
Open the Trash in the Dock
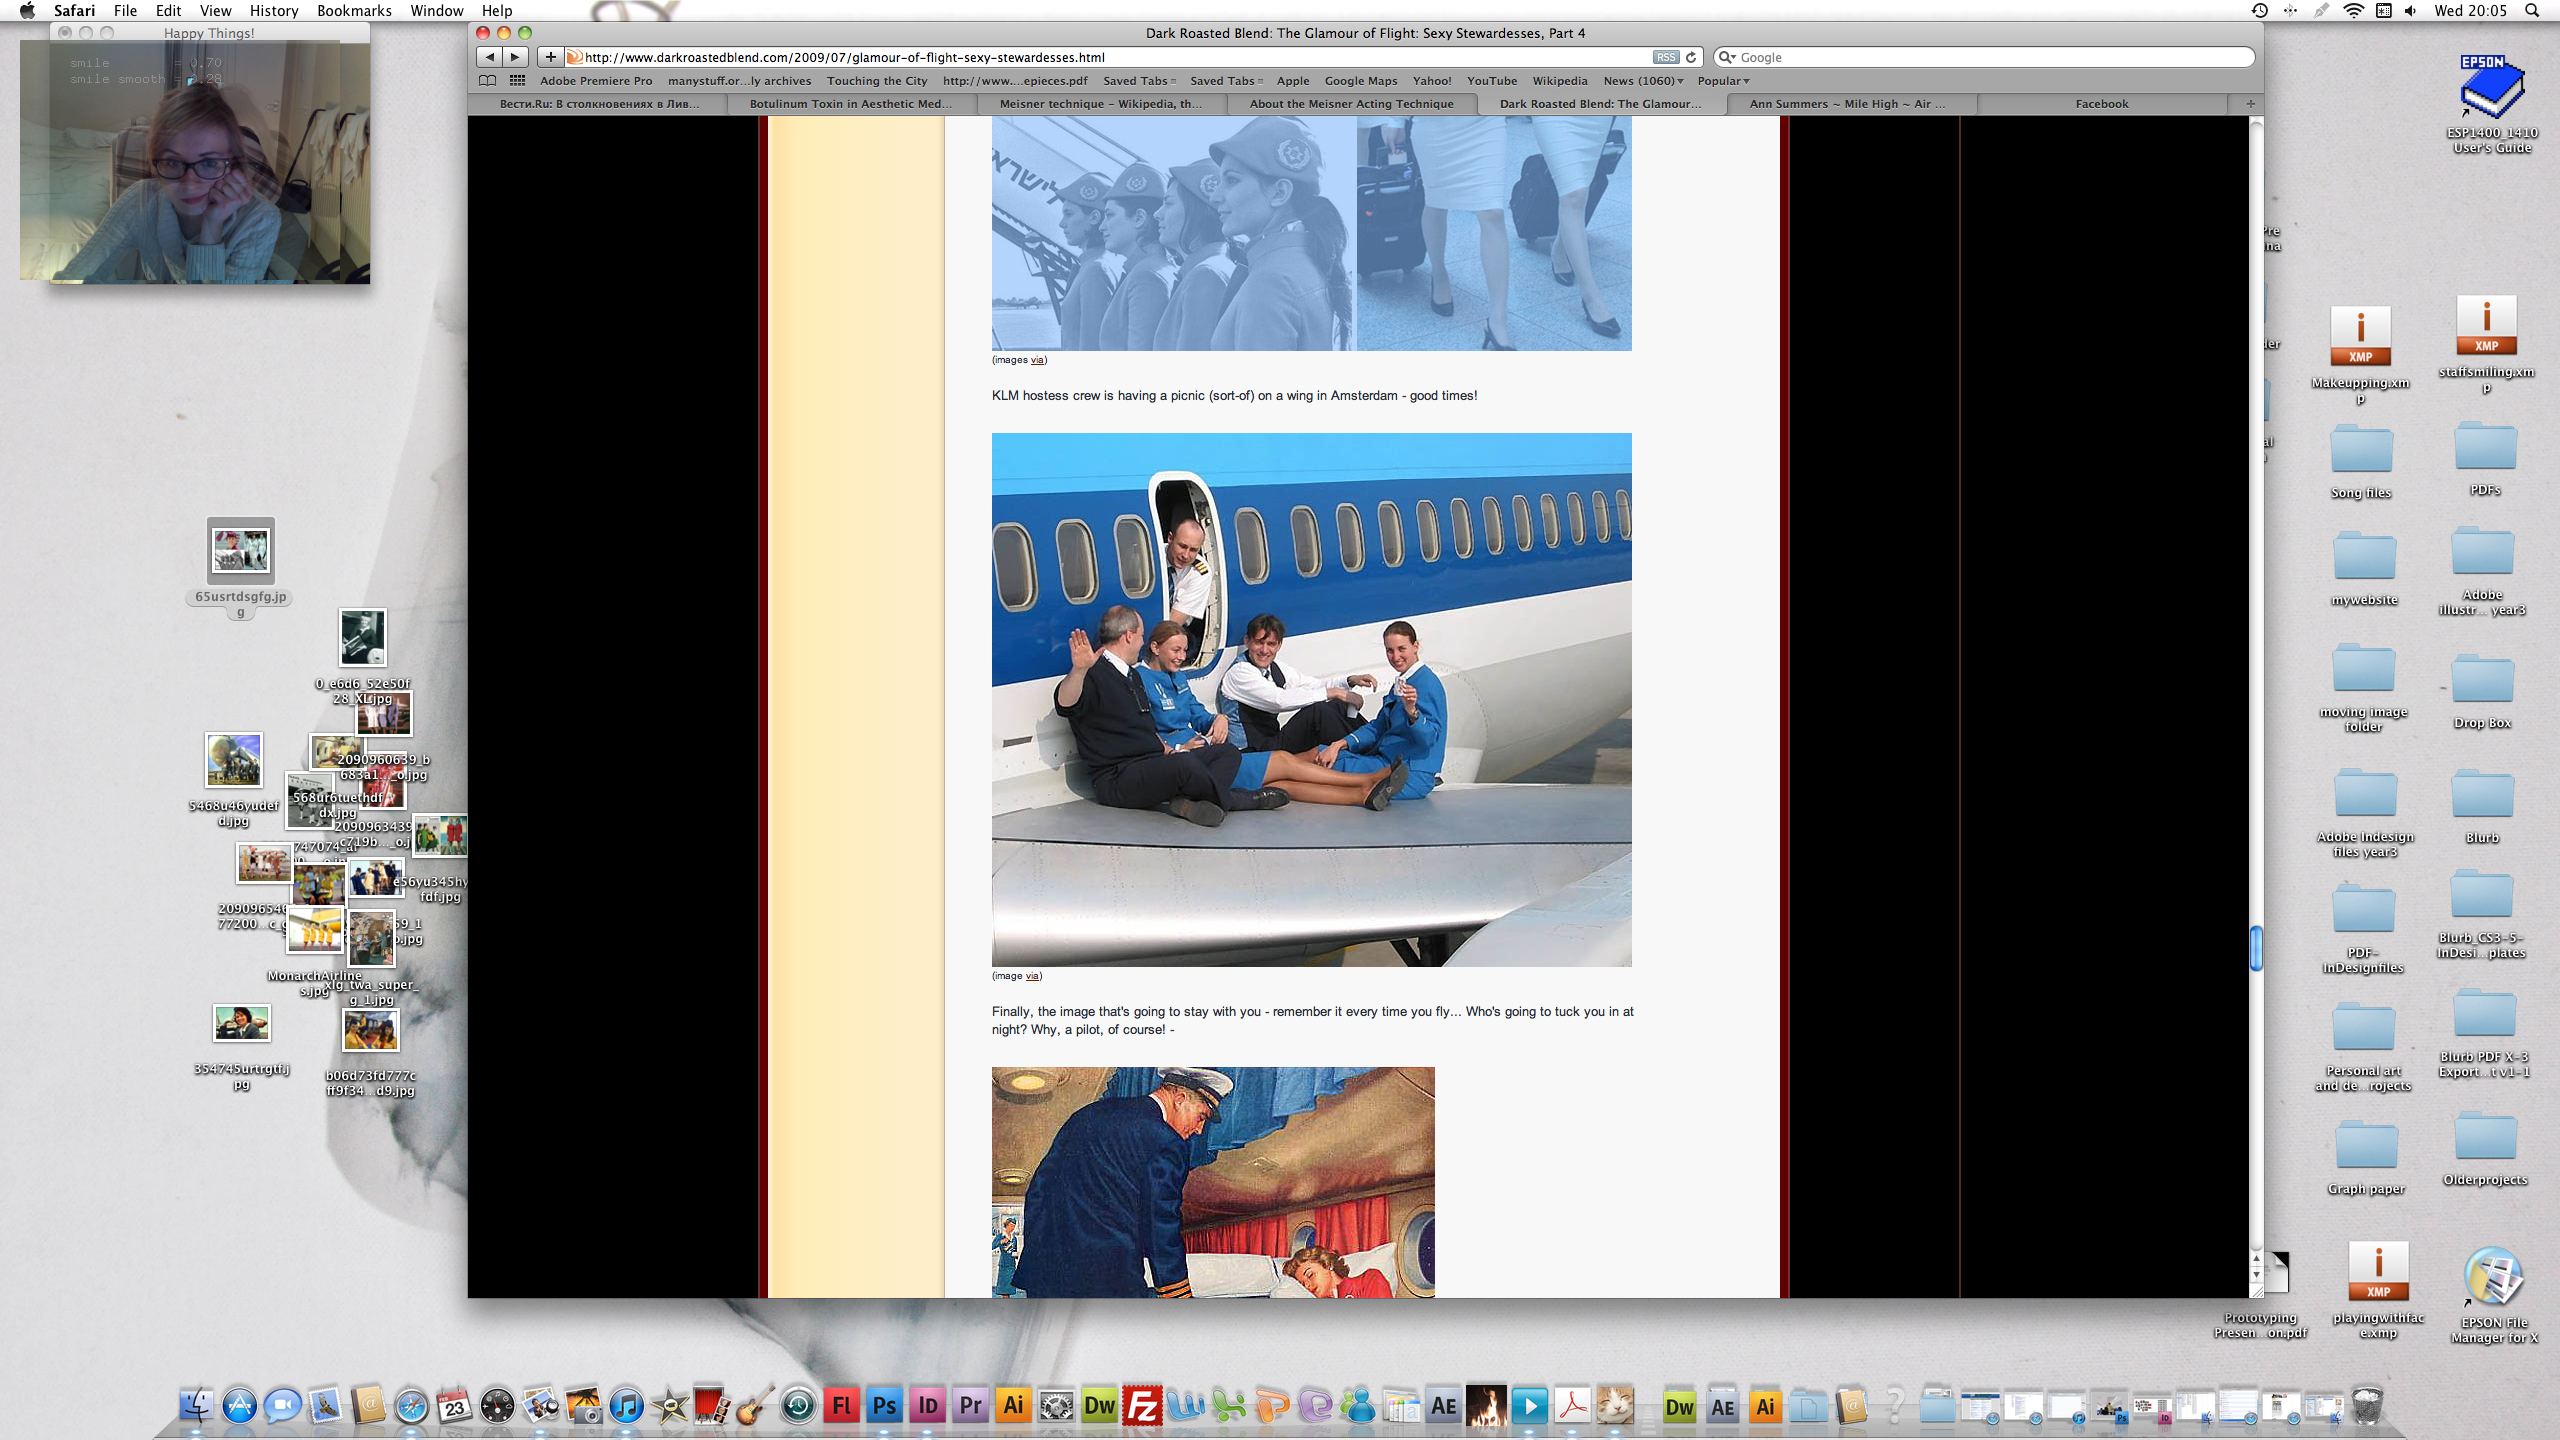pos(2367,1406)
